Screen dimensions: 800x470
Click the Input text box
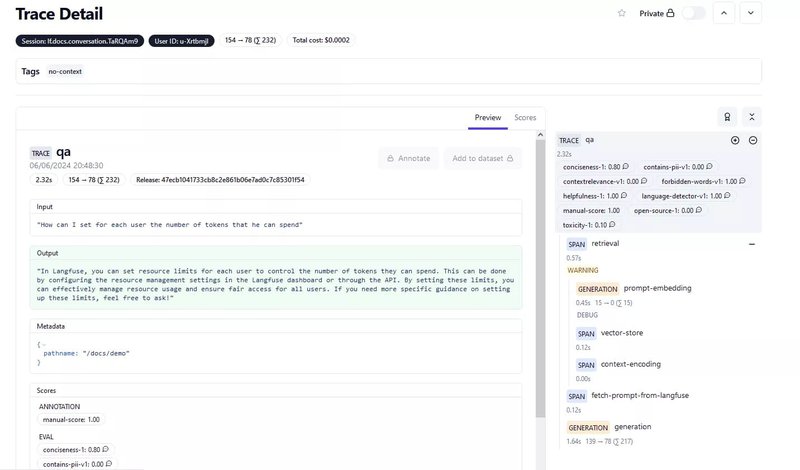coord(276,225)
